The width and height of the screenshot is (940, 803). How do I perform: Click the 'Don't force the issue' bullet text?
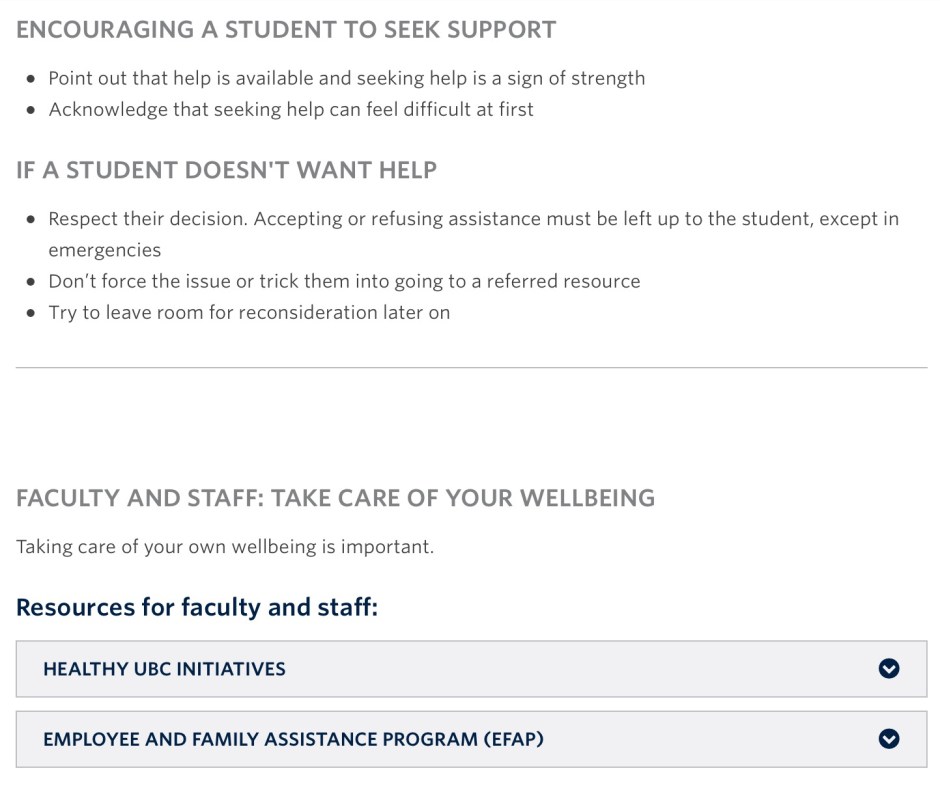(344, 281)
